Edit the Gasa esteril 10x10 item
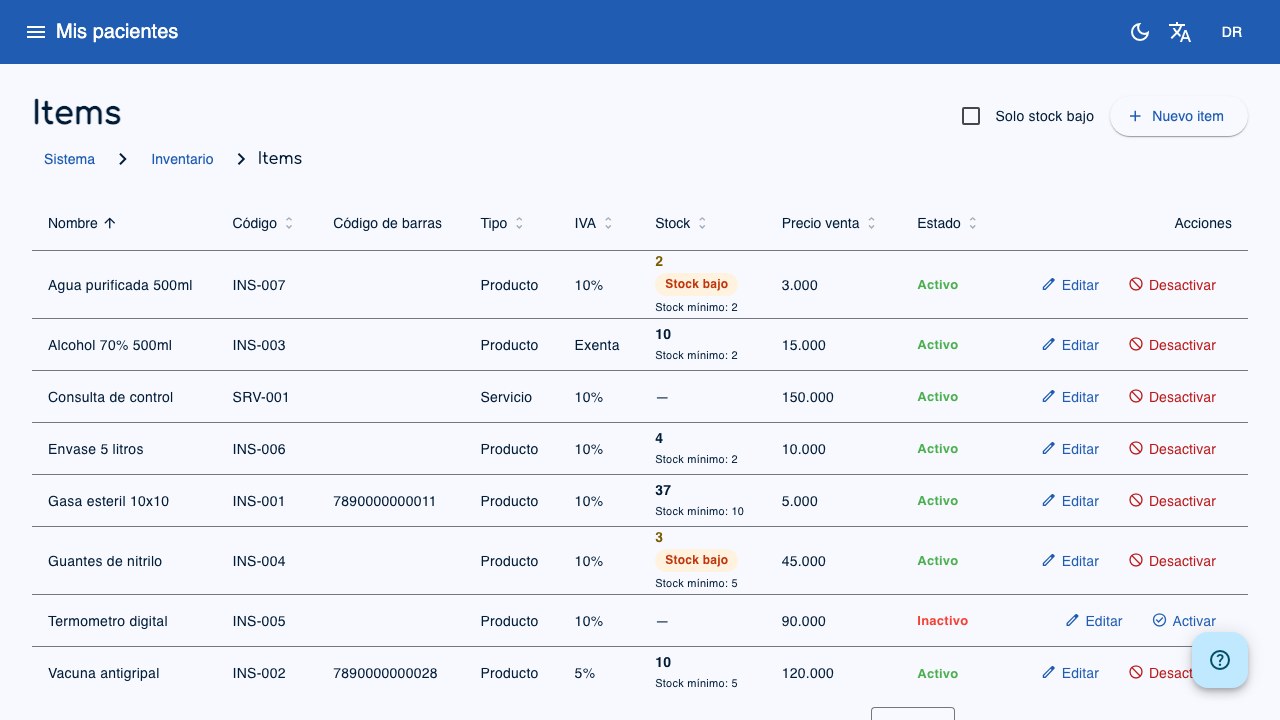This screenshot has height=720, width=1280. point(1070,501)
